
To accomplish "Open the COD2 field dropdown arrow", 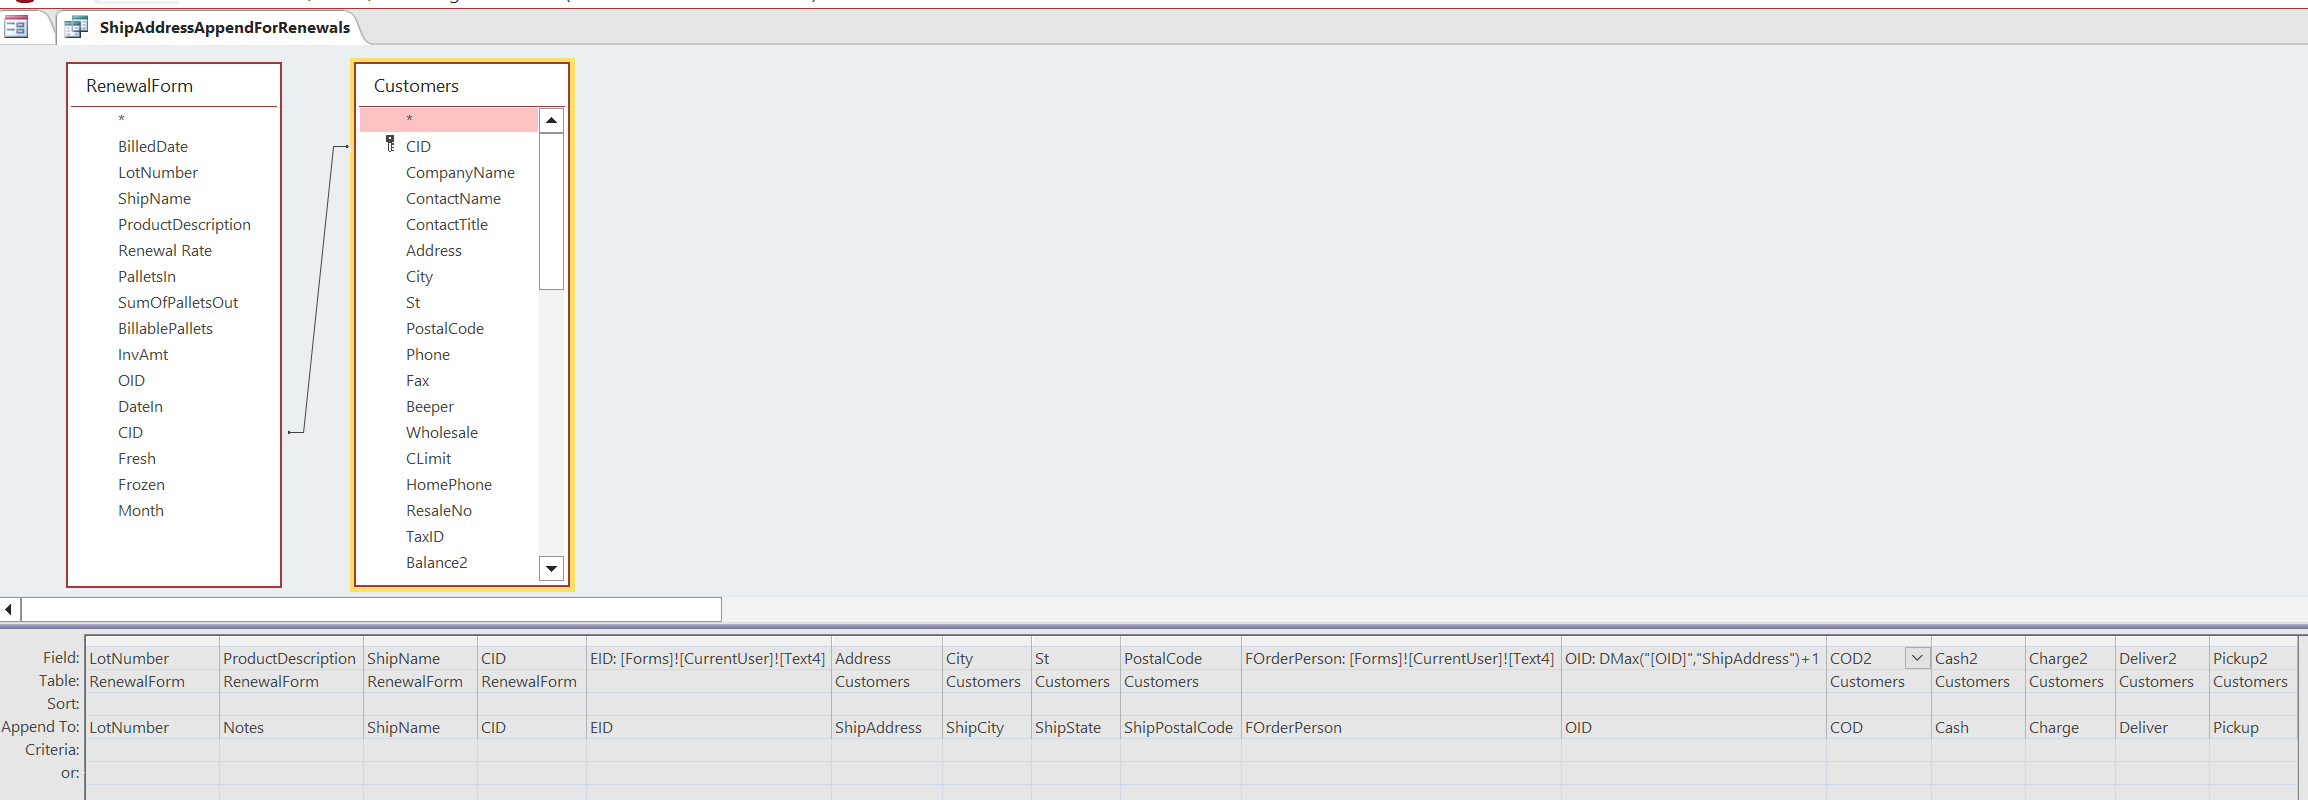I will tap(1916, 658).
